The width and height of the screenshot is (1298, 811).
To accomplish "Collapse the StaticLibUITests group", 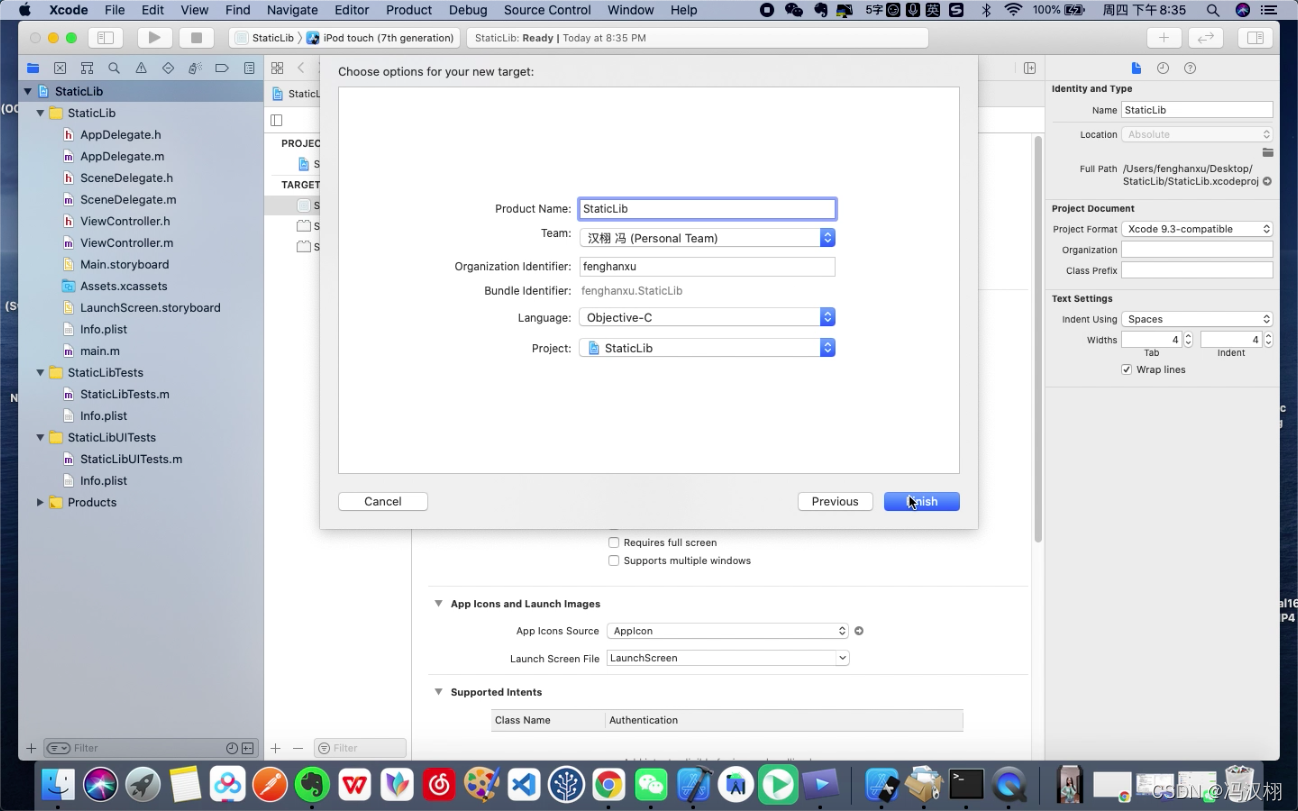I will 41,438.
